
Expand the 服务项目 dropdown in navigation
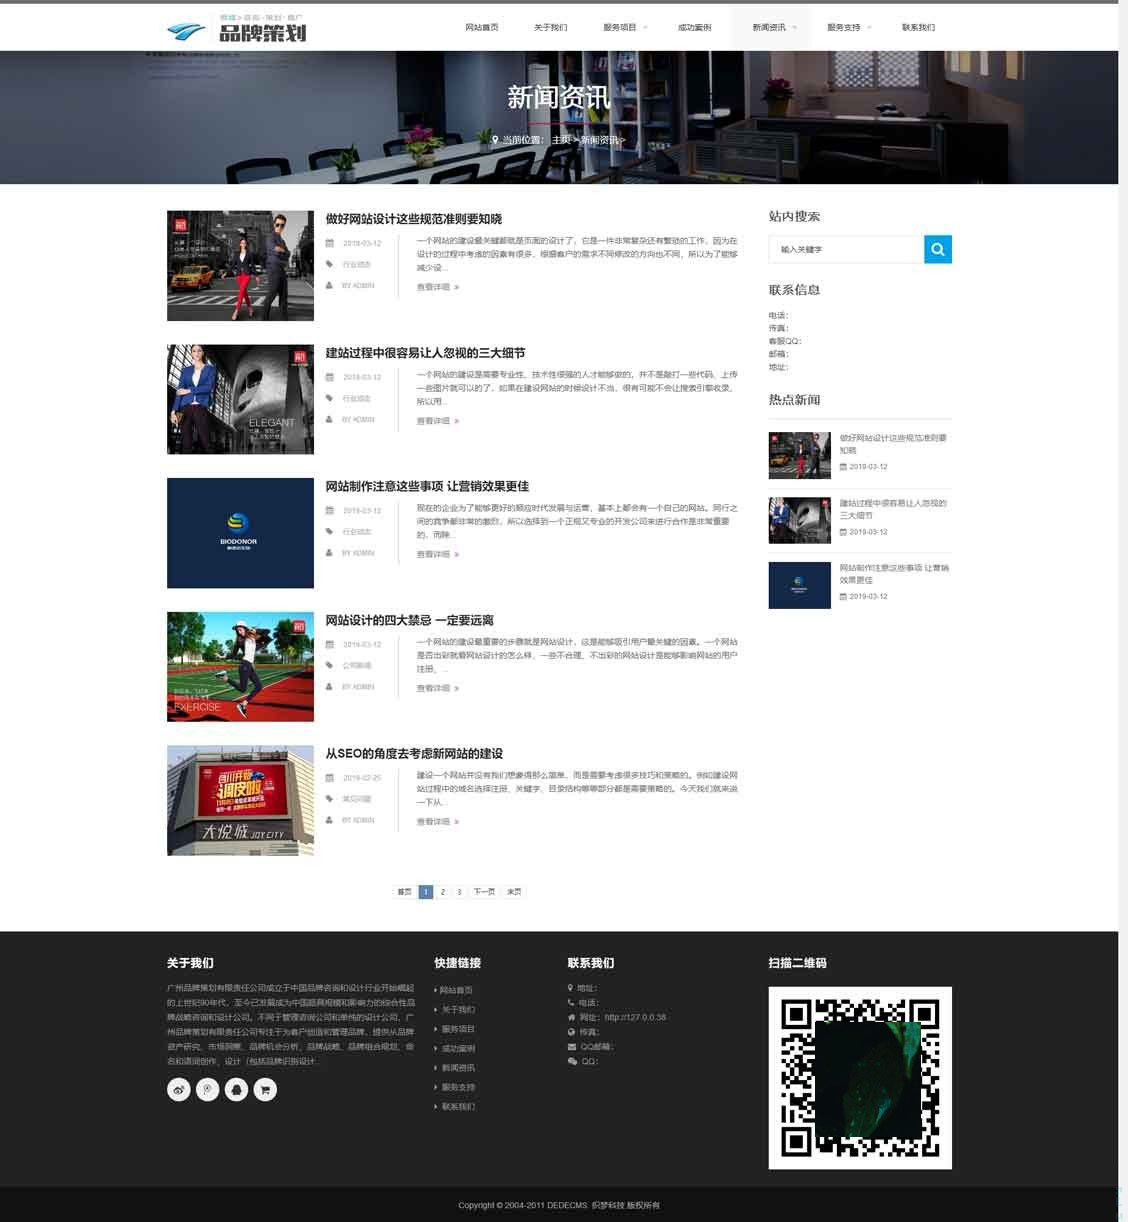pos(624,27)
